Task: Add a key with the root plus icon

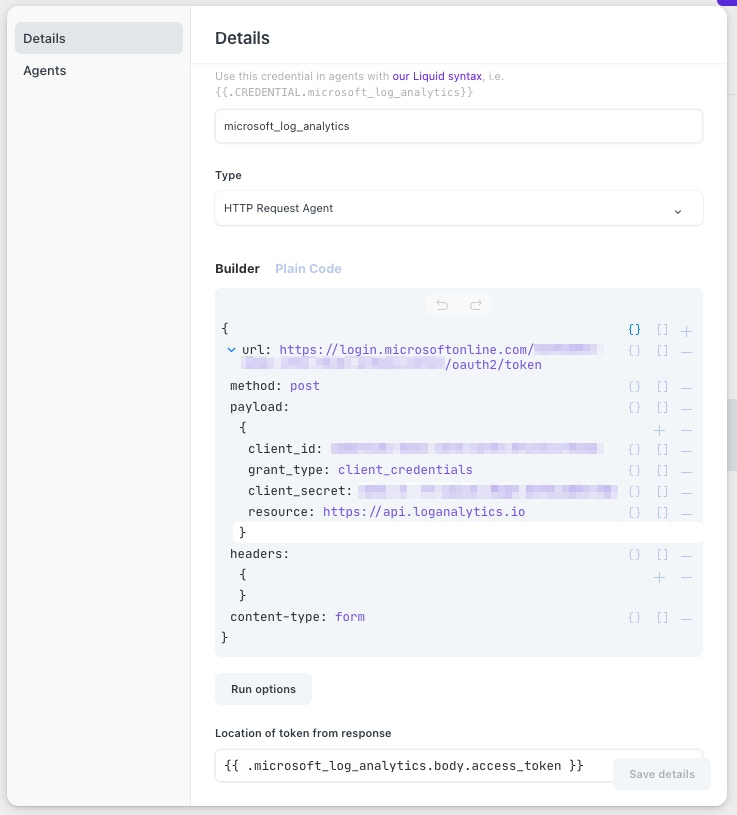Action: point(687,330)
